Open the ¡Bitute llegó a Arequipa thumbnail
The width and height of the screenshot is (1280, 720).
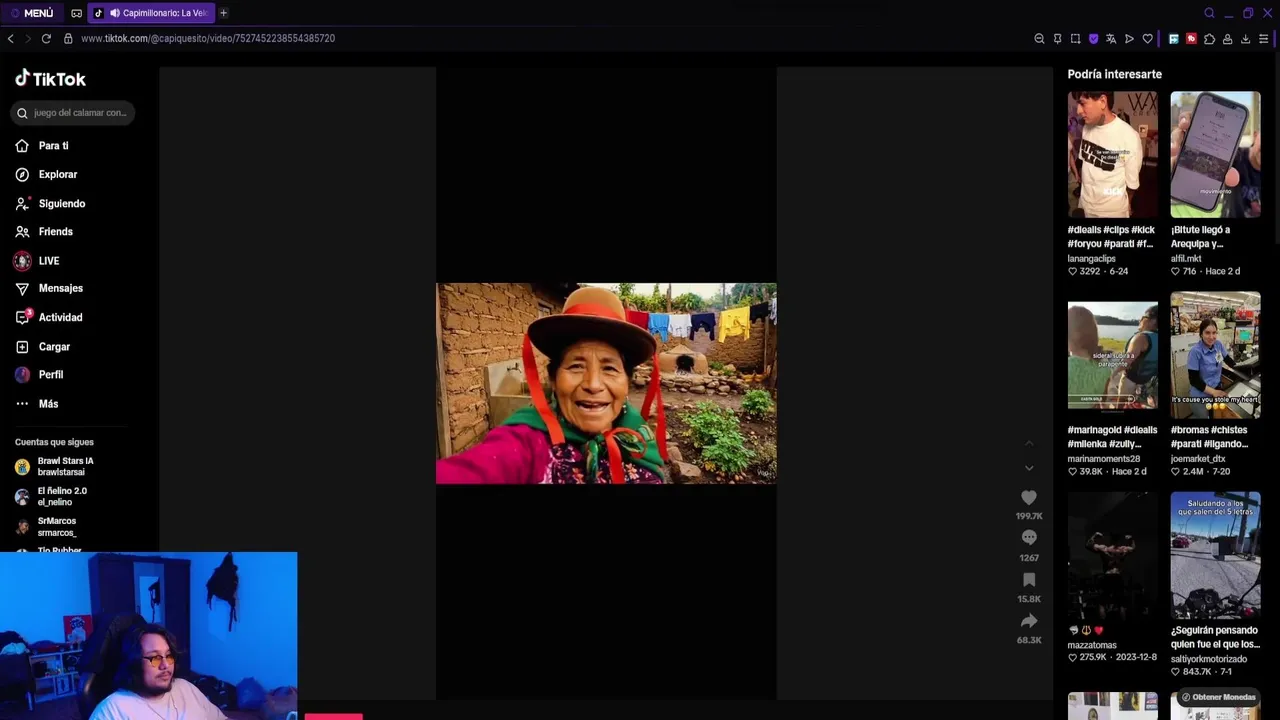pyautogui.click(x=1215, y=155)
